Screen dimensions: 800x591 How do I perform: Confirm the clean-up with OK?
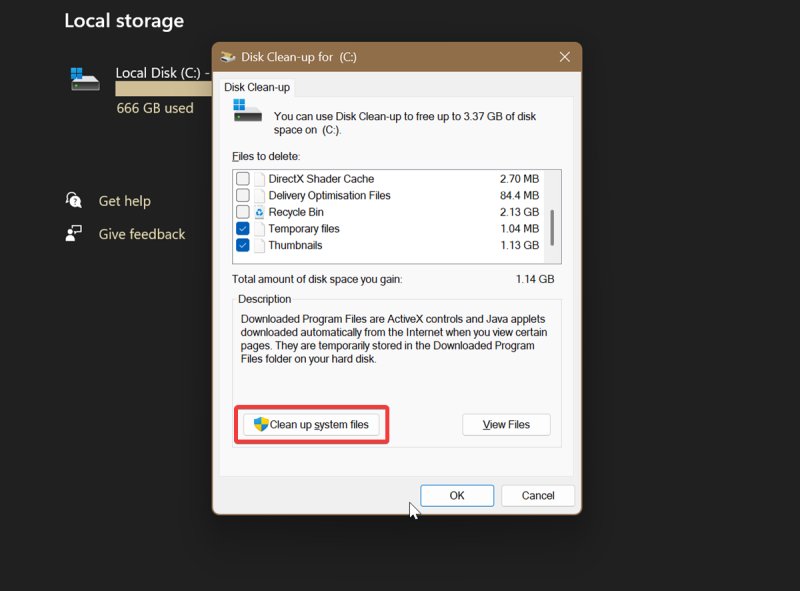(x=457, y=495)
